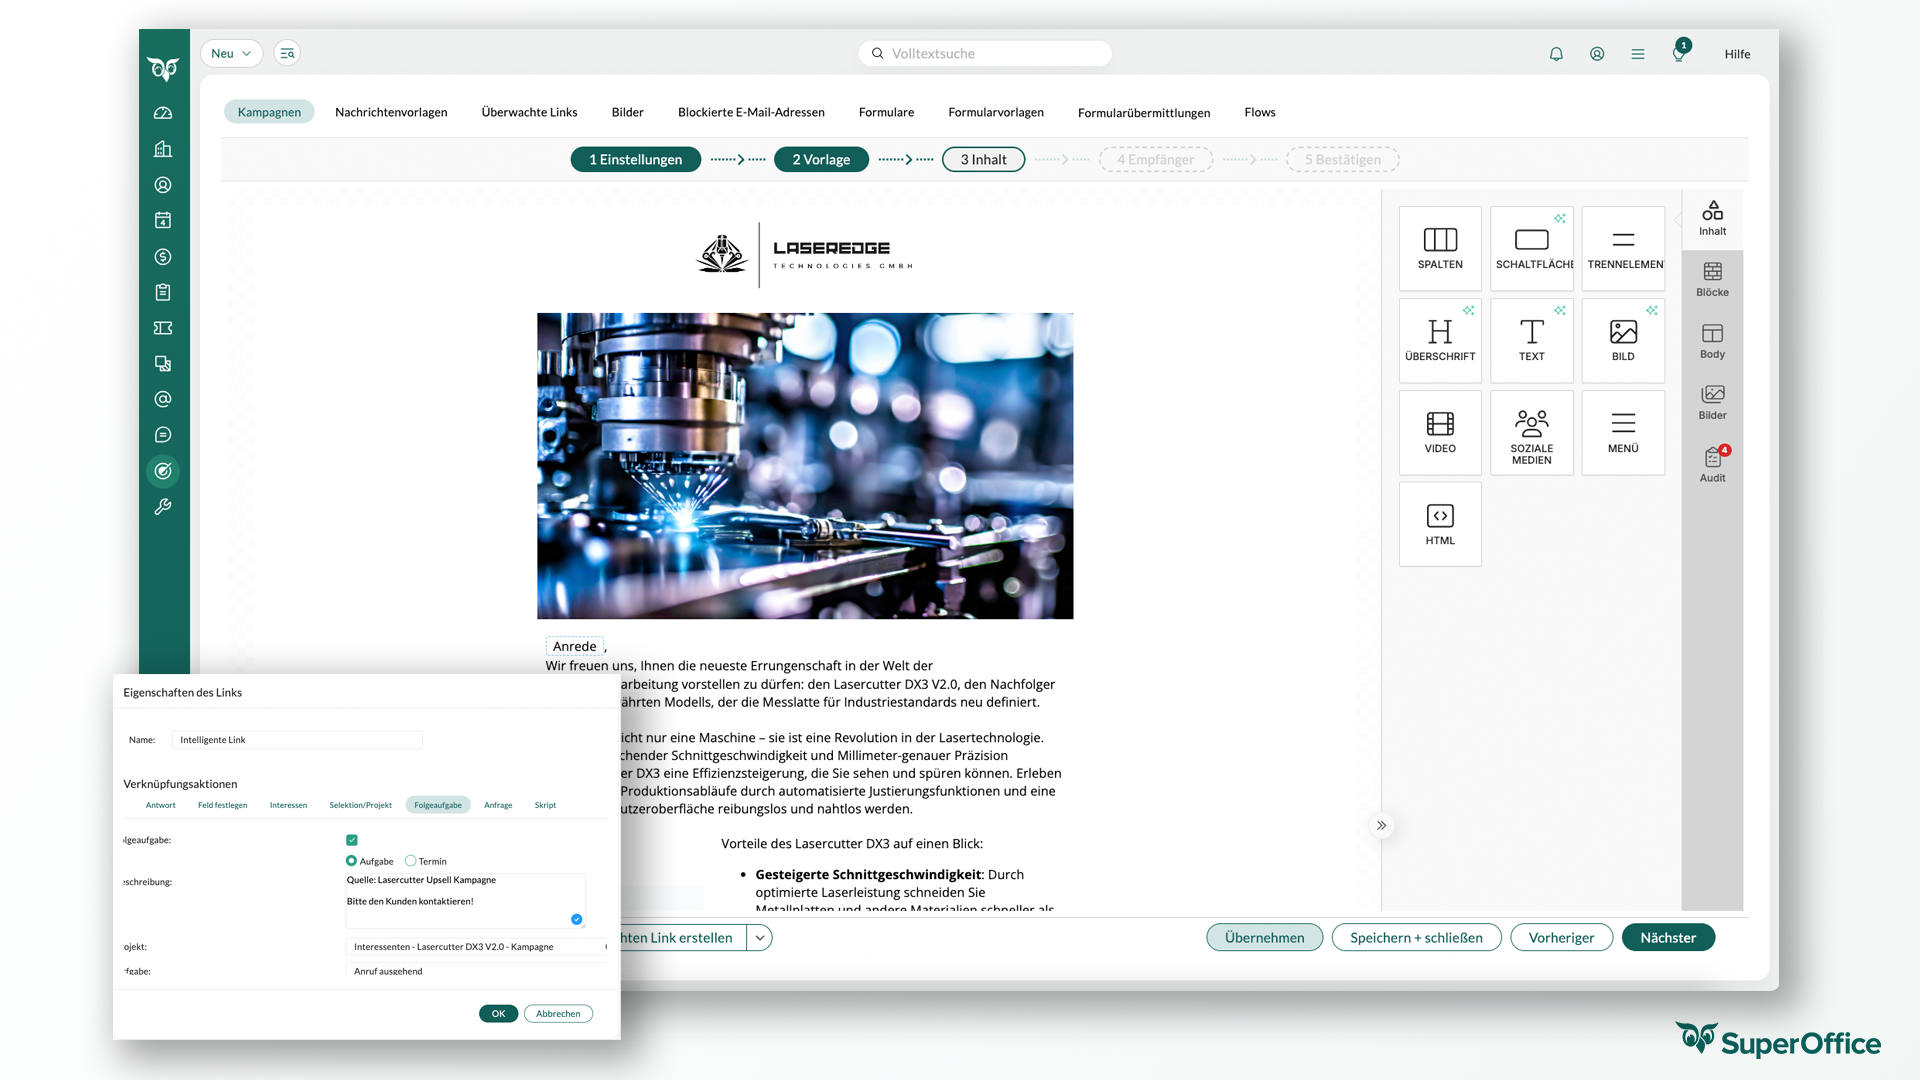Click the Volltextsuche search field
Image resolution: width=1920 pixels, height=1080 pixels.
tap(985, 54)
